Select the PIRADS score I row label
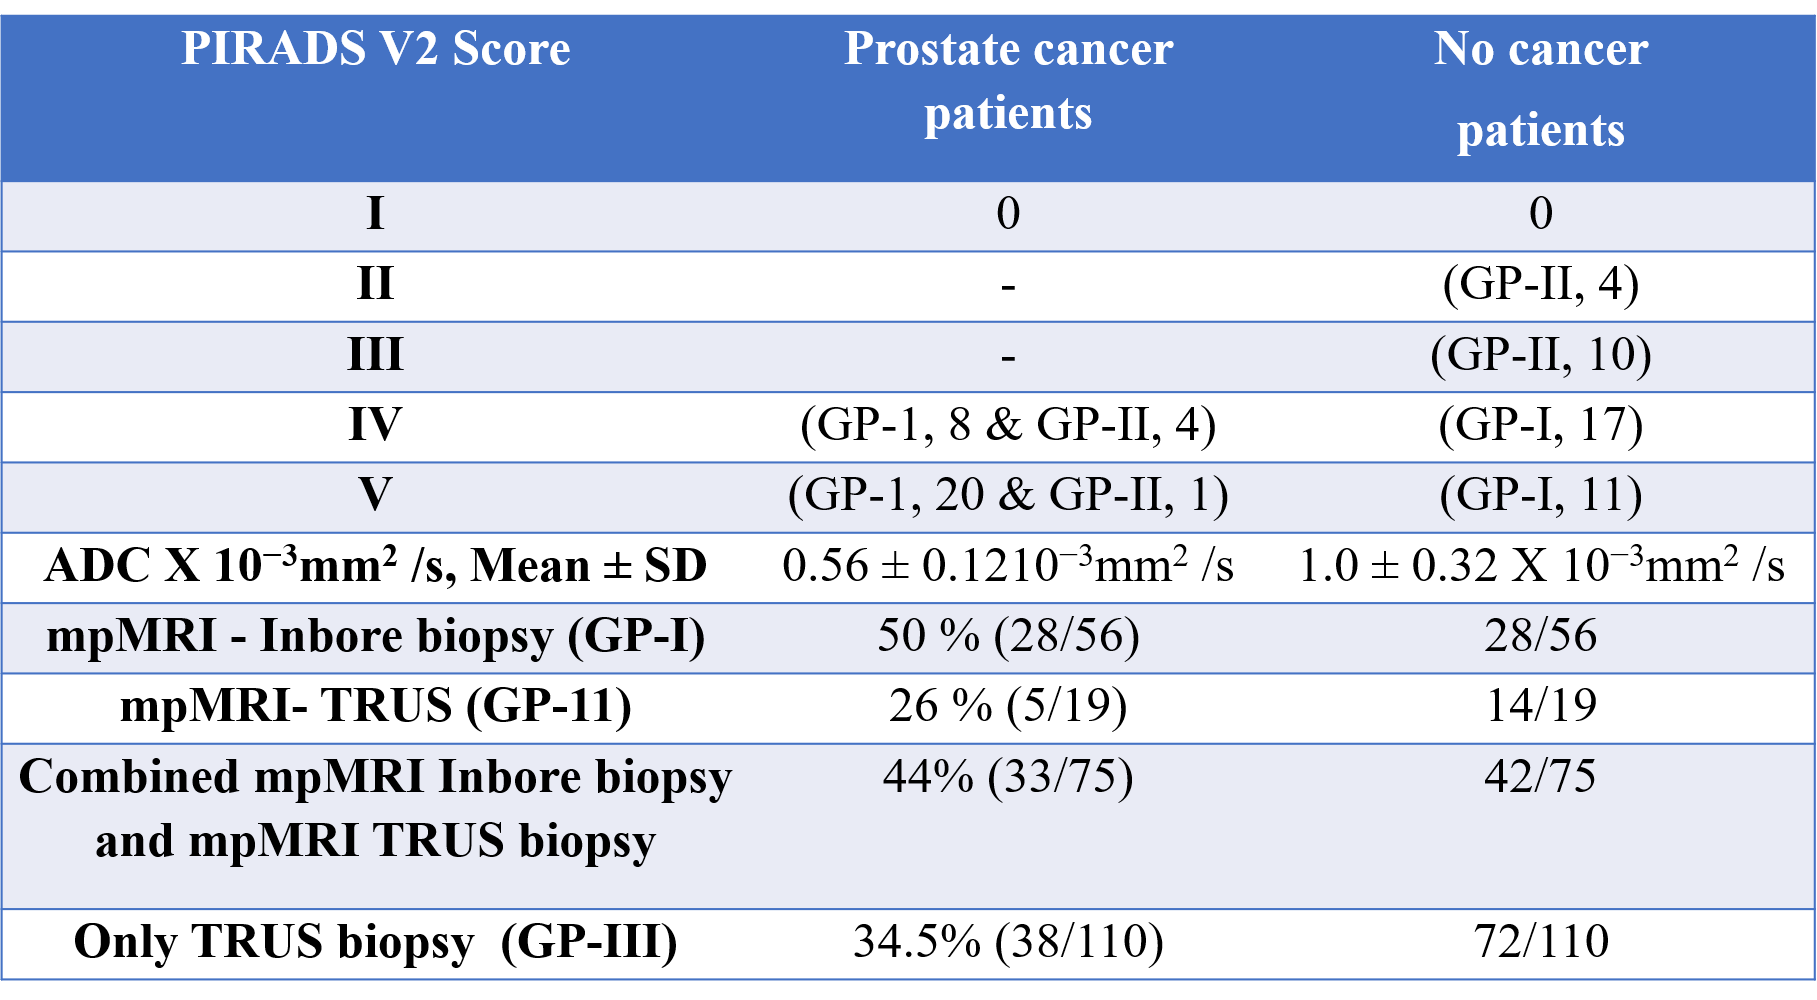 tap(375, 214)
